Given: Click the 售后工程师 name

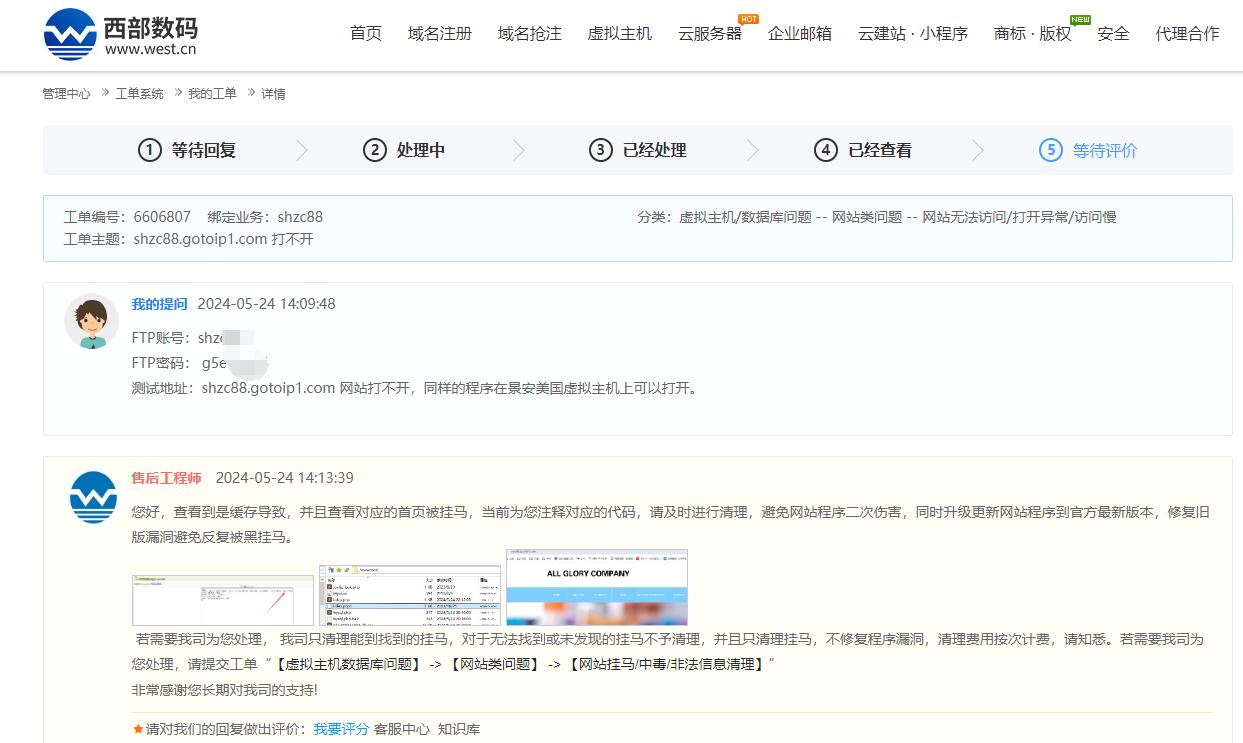Looking at the screenshot, I should (x=167, y=478).
